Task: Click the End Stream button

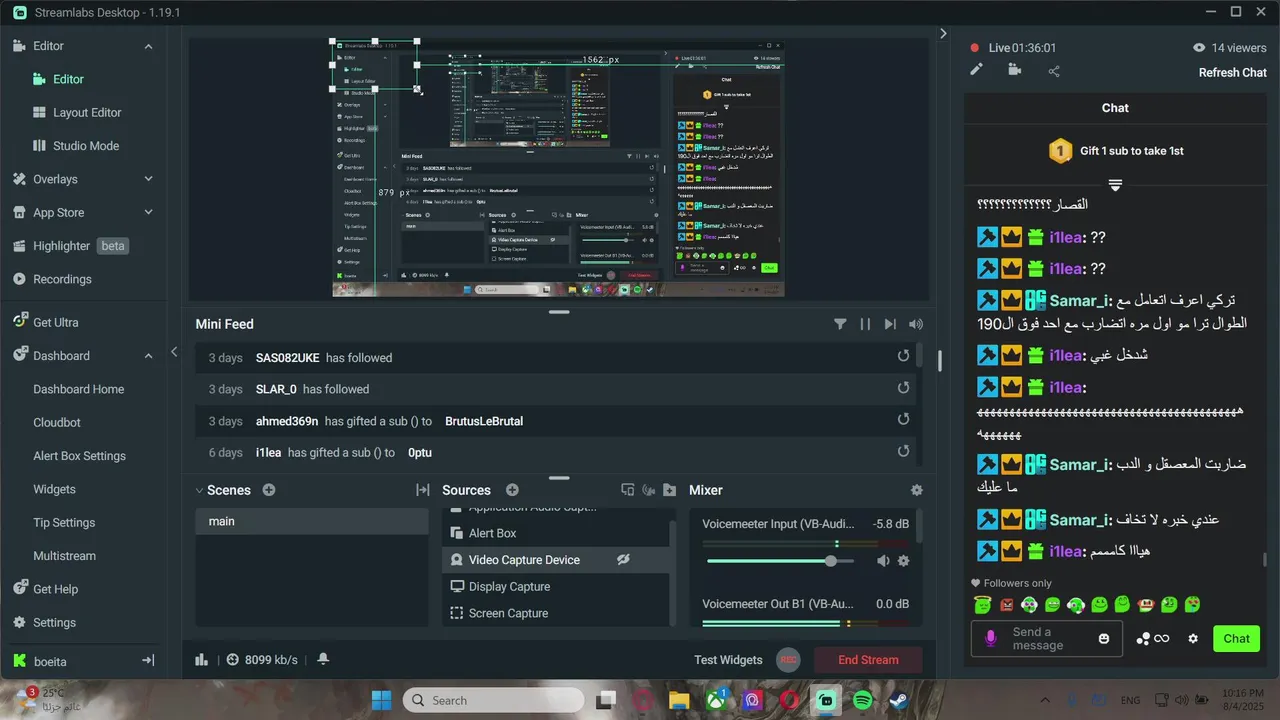Action: click(x=868, y=660)
